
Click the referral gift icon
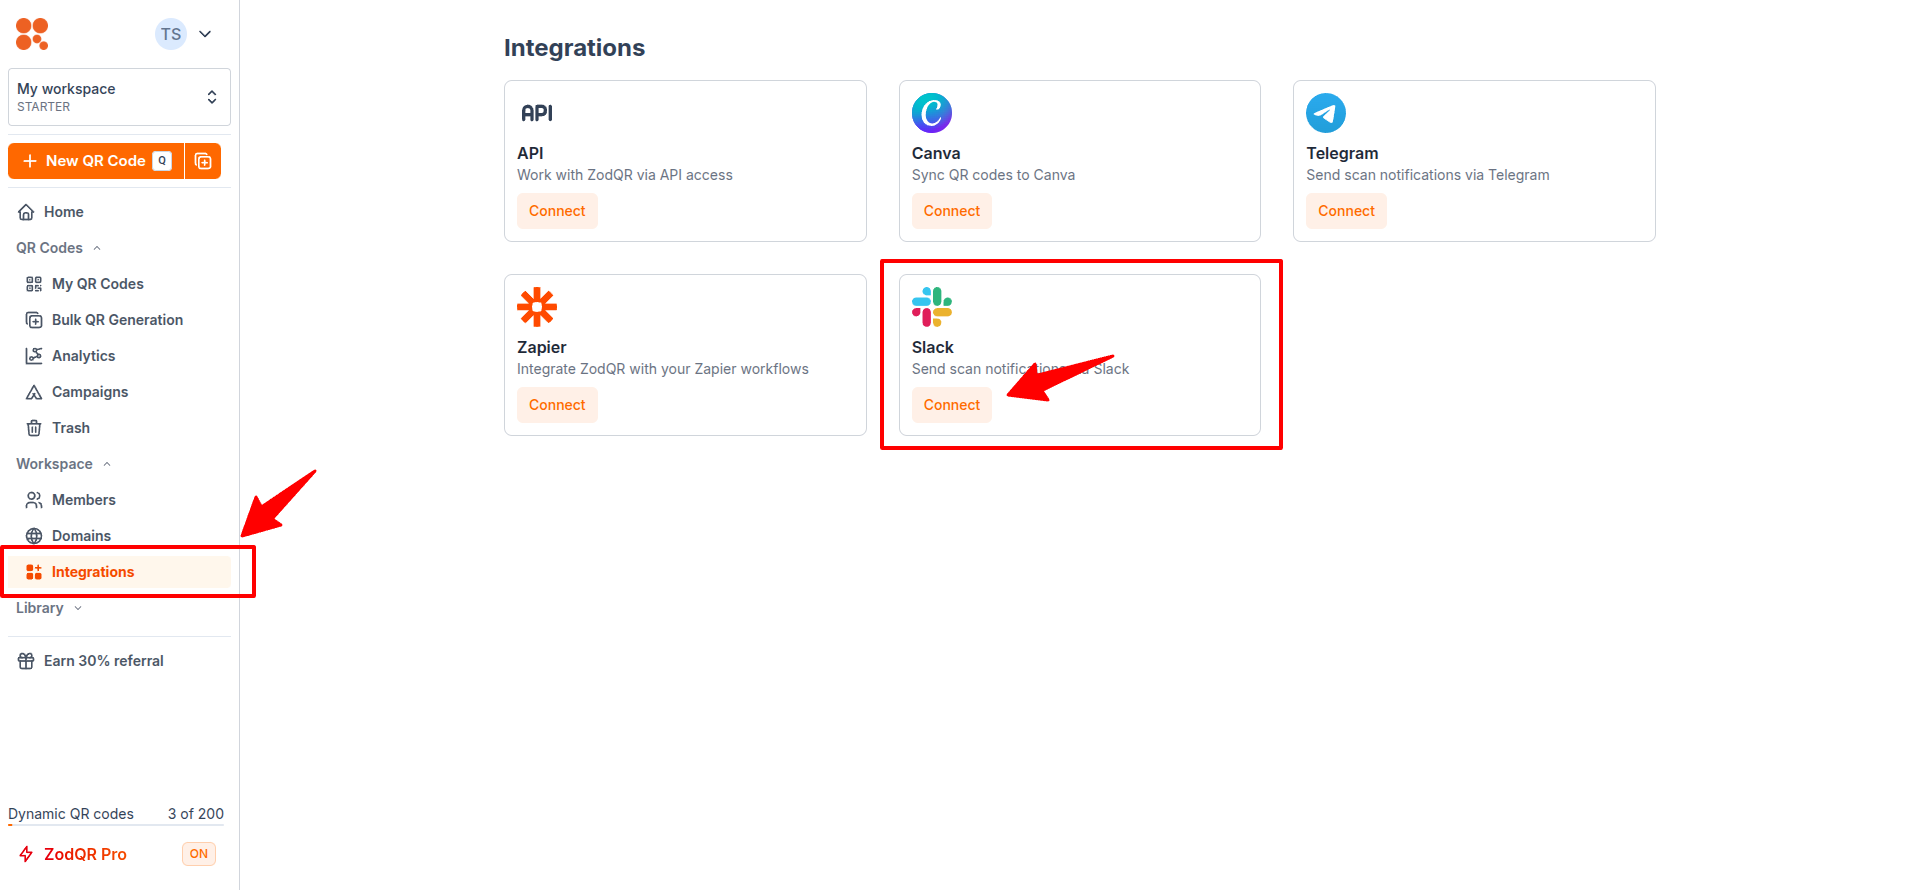tap(26, 661)
